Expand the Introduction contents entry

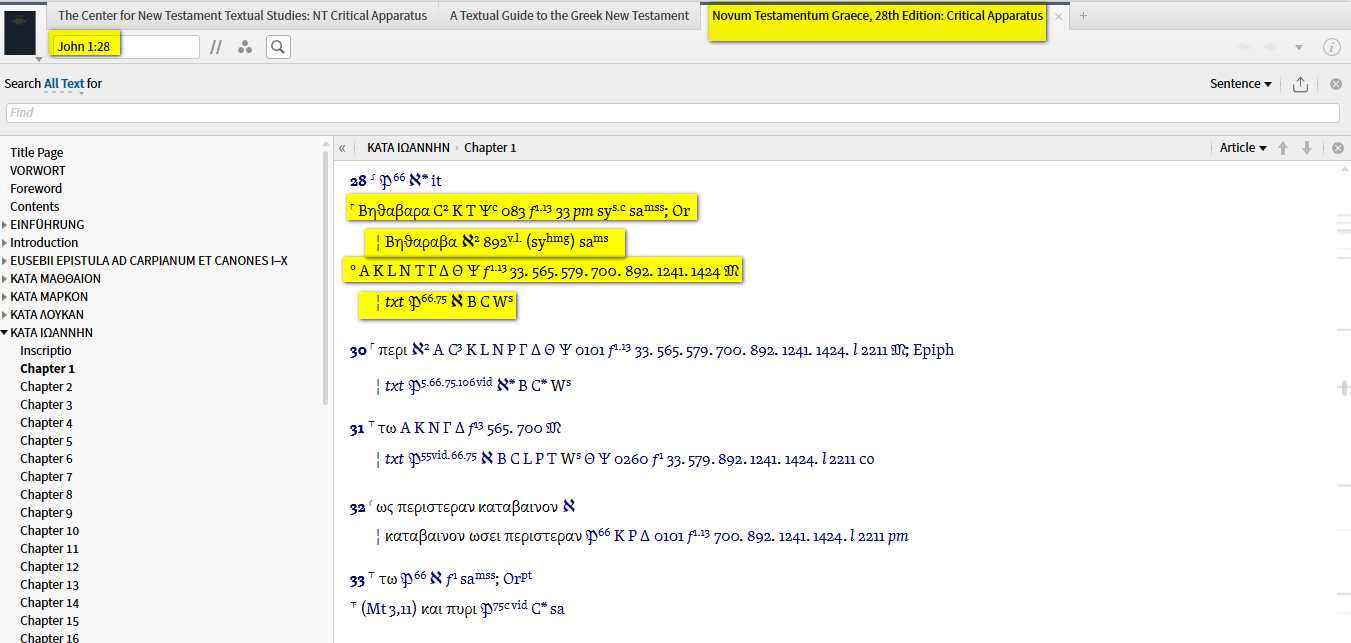click(5, 243)
